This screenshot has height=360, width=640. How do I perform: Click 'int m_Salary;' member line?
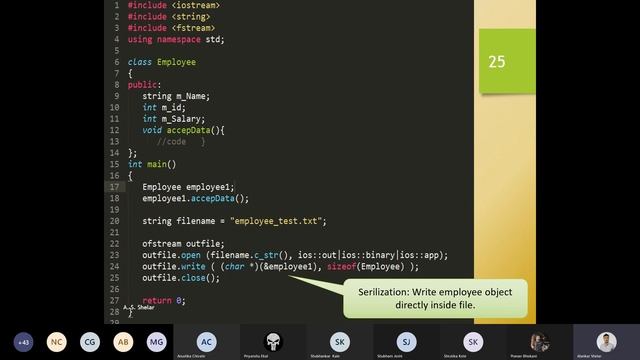click(x=174, y=119)
